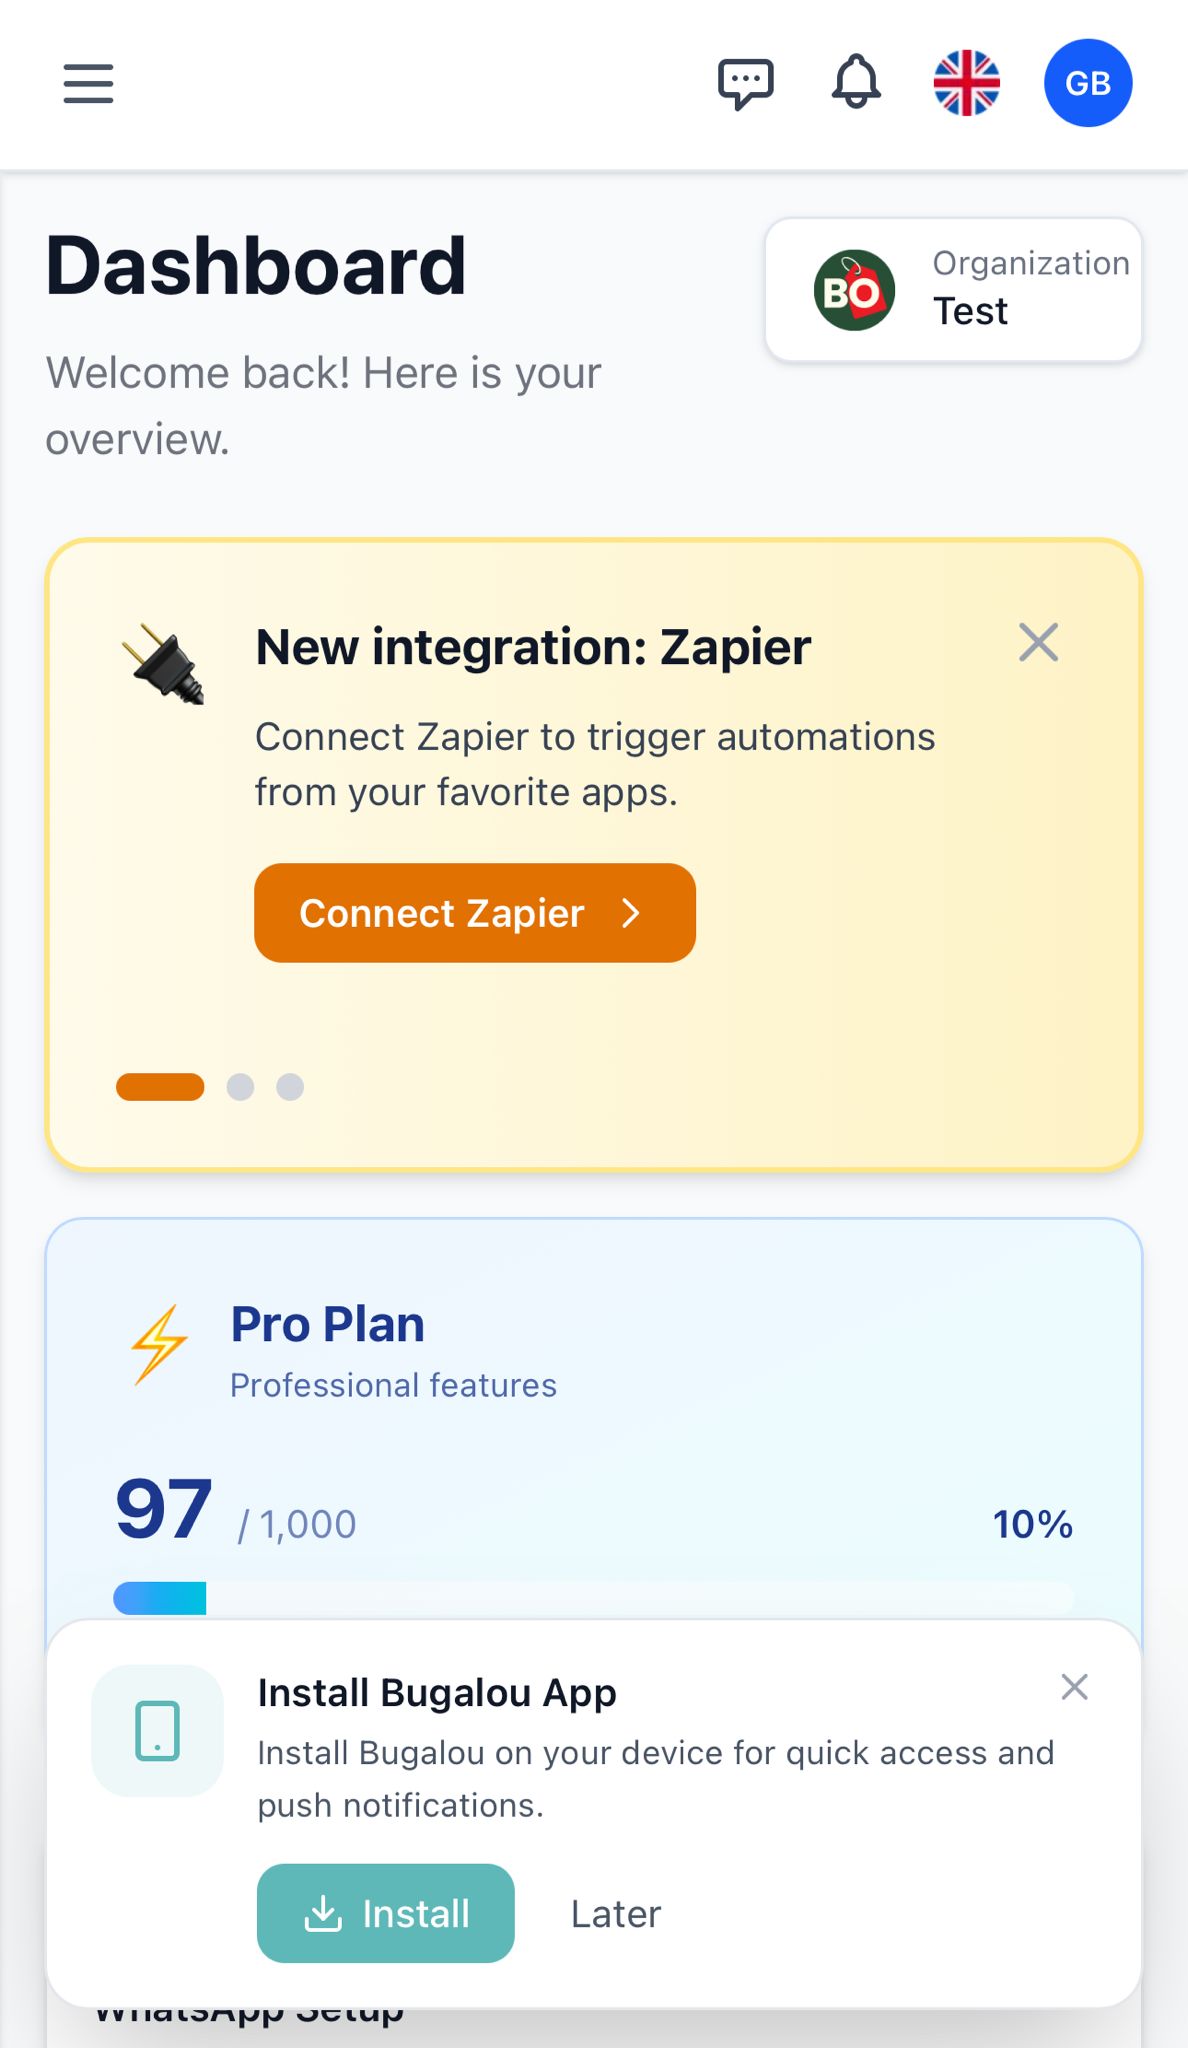Viewport: 1188px width, 2048px height.
Task: Change language via UK flag icon
Action: point(966,83)
